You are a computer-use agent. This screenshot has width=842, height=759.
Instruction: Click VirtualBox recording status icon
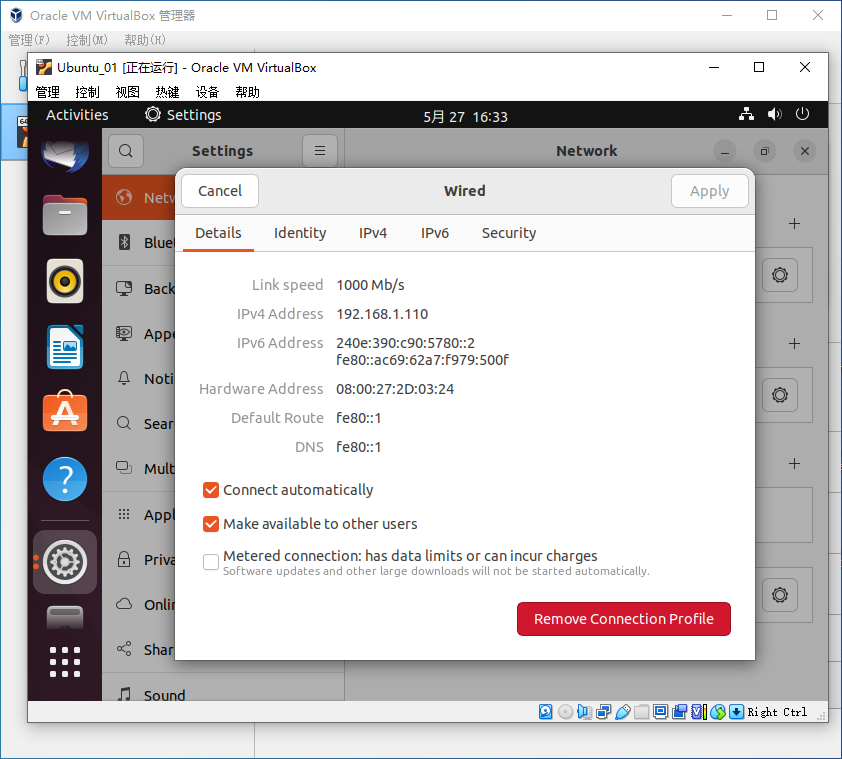(x=679, y=712)
